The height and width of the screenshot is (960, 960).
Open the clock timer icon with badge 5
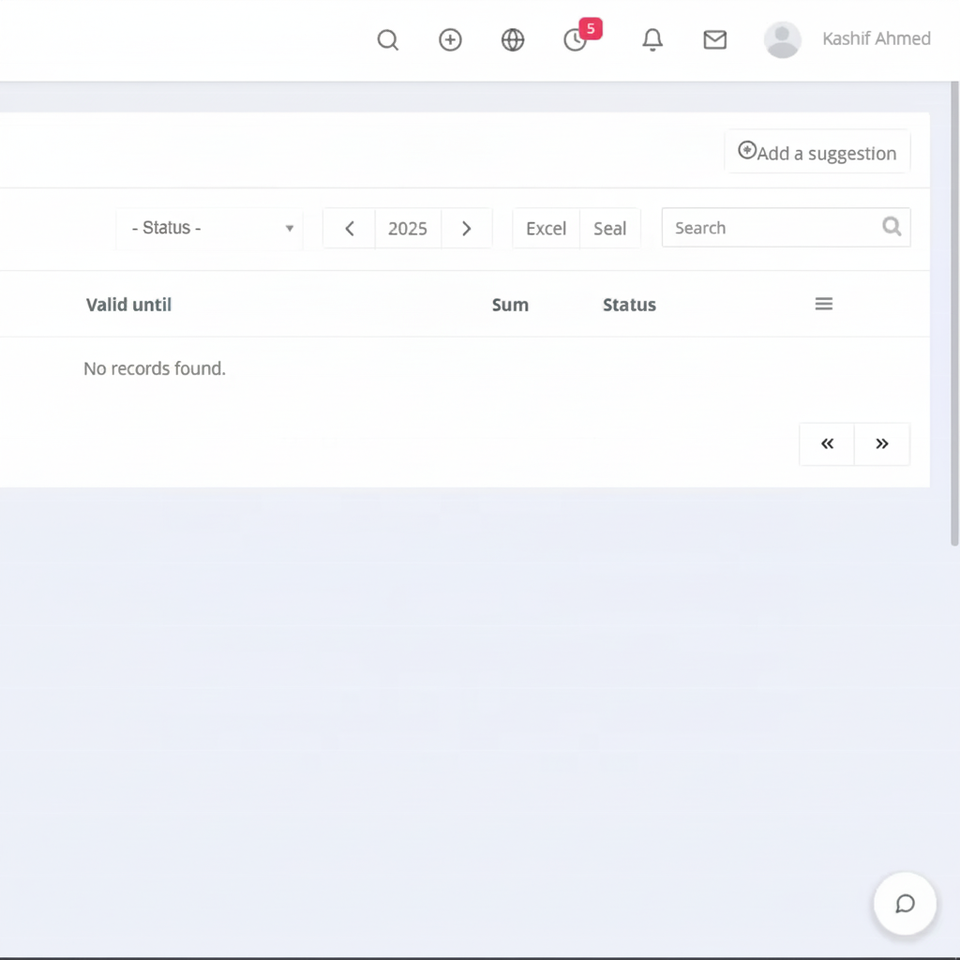coord(576,40)
